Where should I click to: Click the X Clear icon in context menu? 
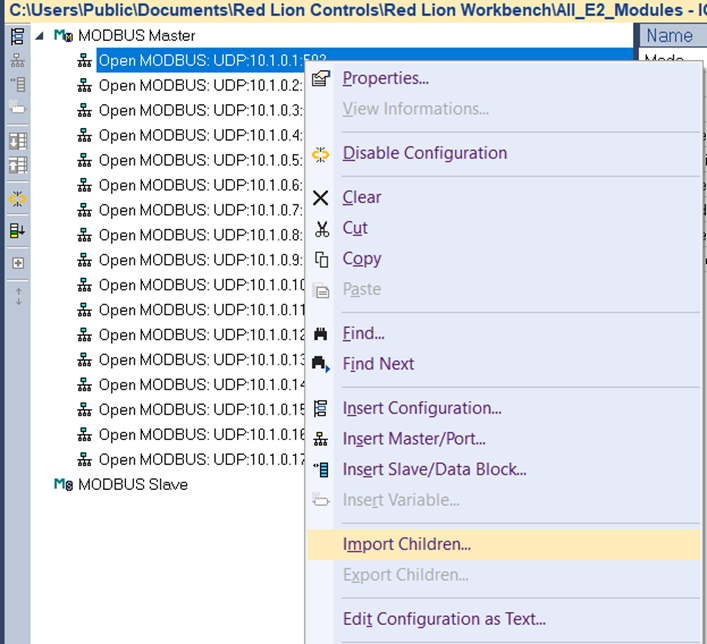click(321, 198)
